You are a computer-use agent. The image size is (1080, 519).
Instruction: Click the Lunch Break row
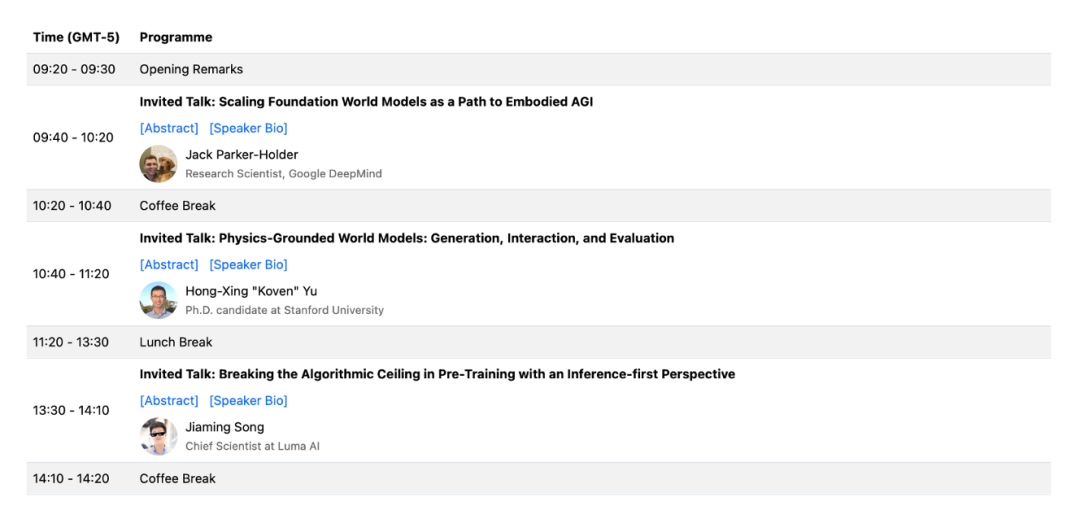point(176,342)
